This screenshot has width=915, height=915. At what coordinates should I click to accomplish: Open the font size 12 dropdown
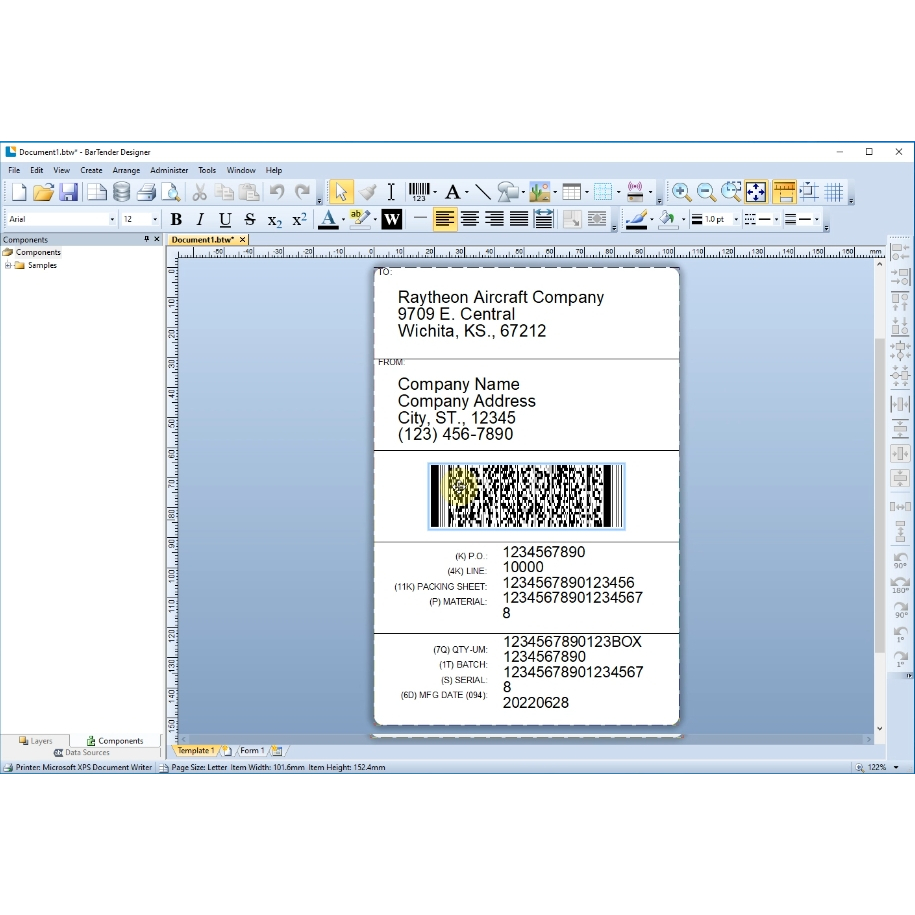point(155,219)
